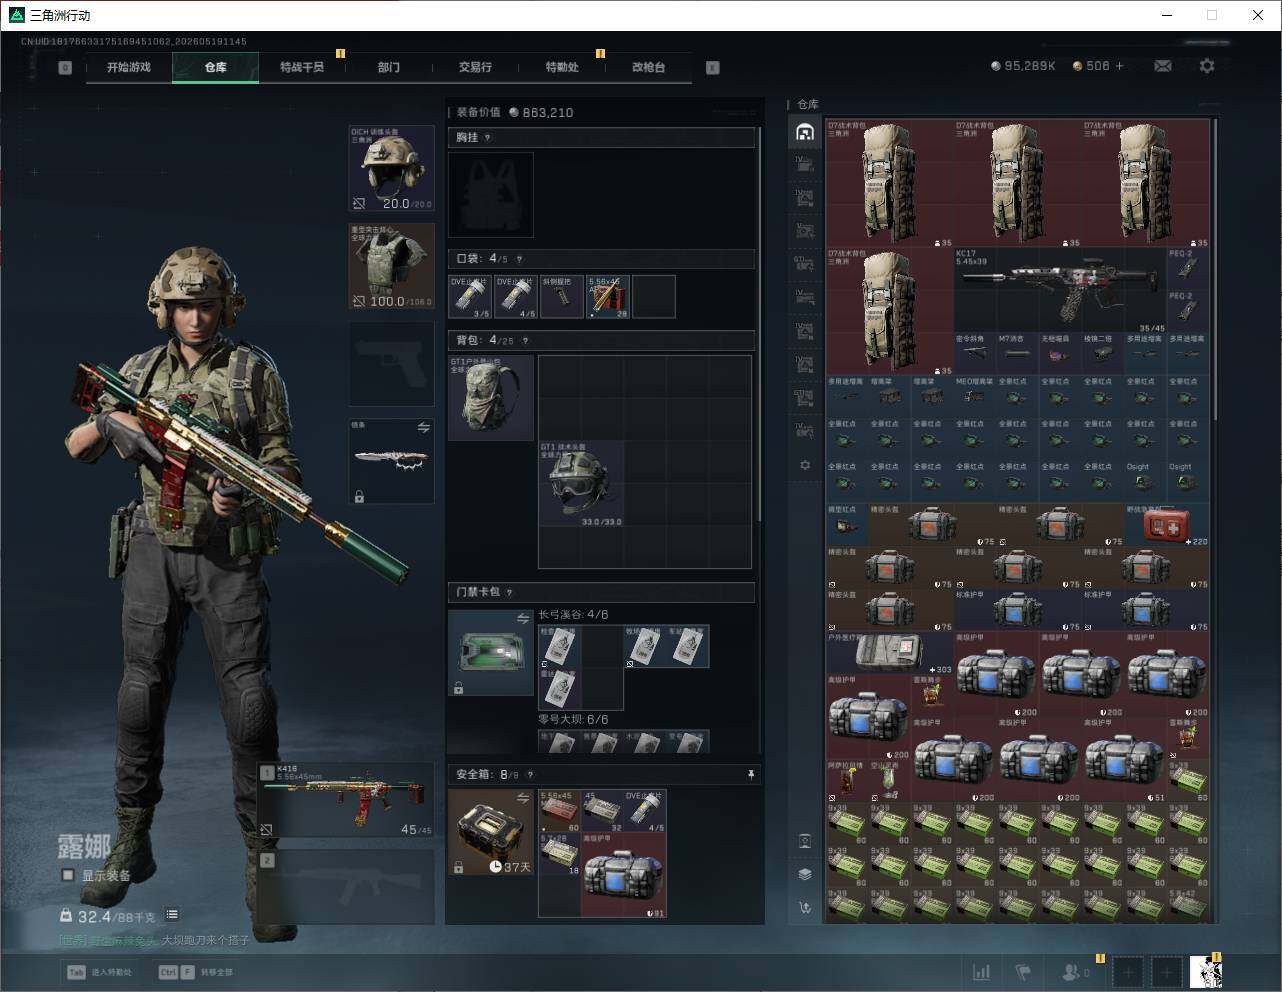Select the pocket ammo box showing 28

pyautogui.click(x=607, y=297)
